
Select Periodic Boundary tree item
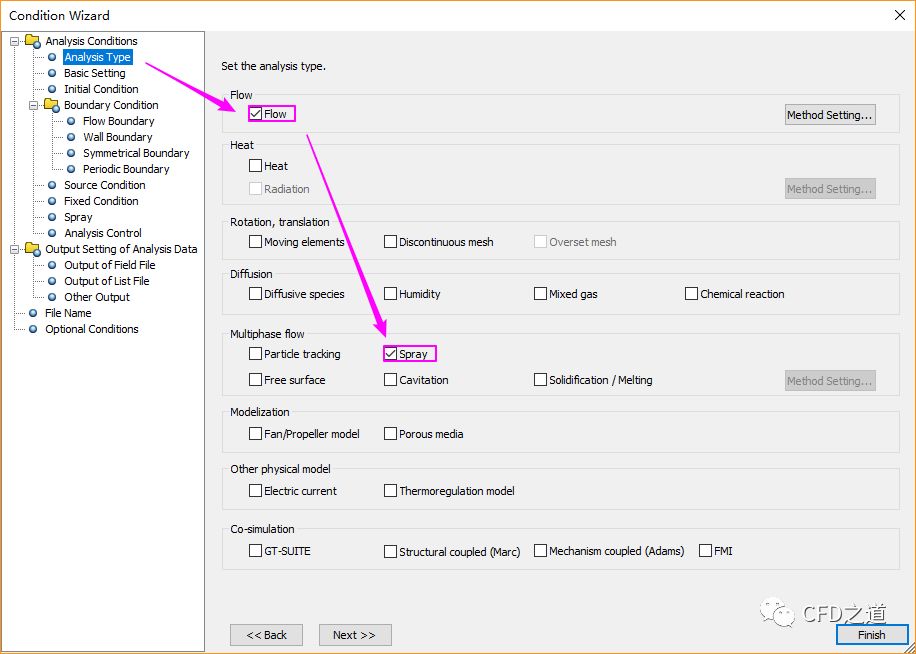point(126,169)
